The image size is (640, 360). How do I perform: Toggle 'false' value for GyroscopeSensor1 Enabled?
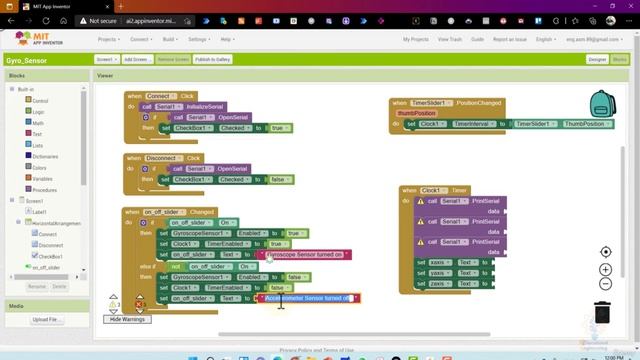click(x=297, y=277)
